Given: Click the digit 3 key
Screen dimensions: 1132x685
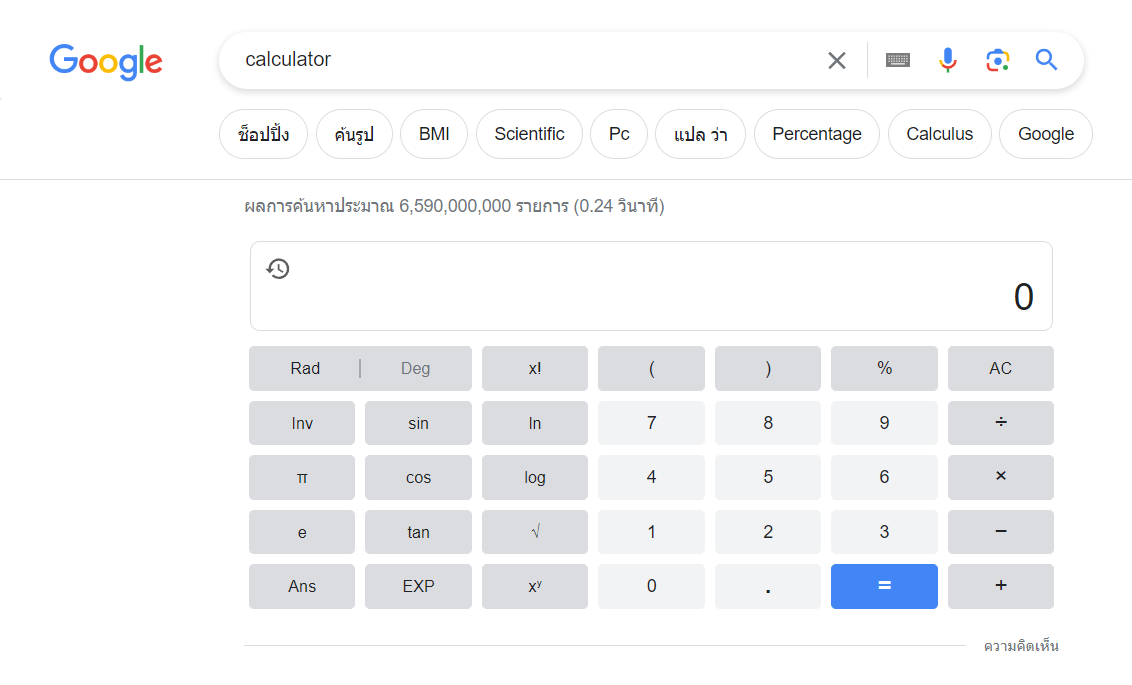Looking at the screenshot, I should pyautogui.click(x=884, y=532).
